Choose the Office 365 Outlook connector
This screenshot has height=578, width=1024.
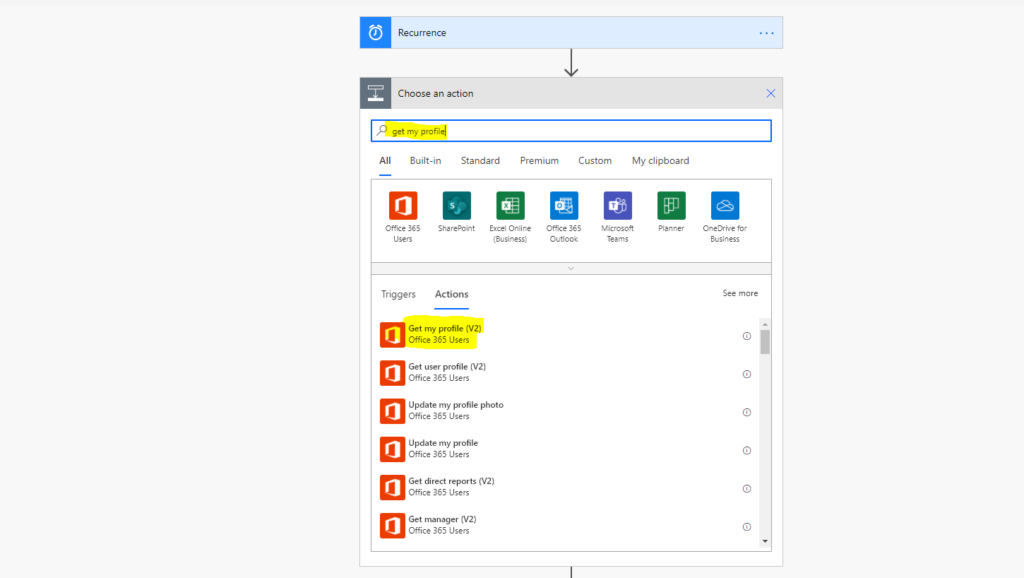(564, 217)
